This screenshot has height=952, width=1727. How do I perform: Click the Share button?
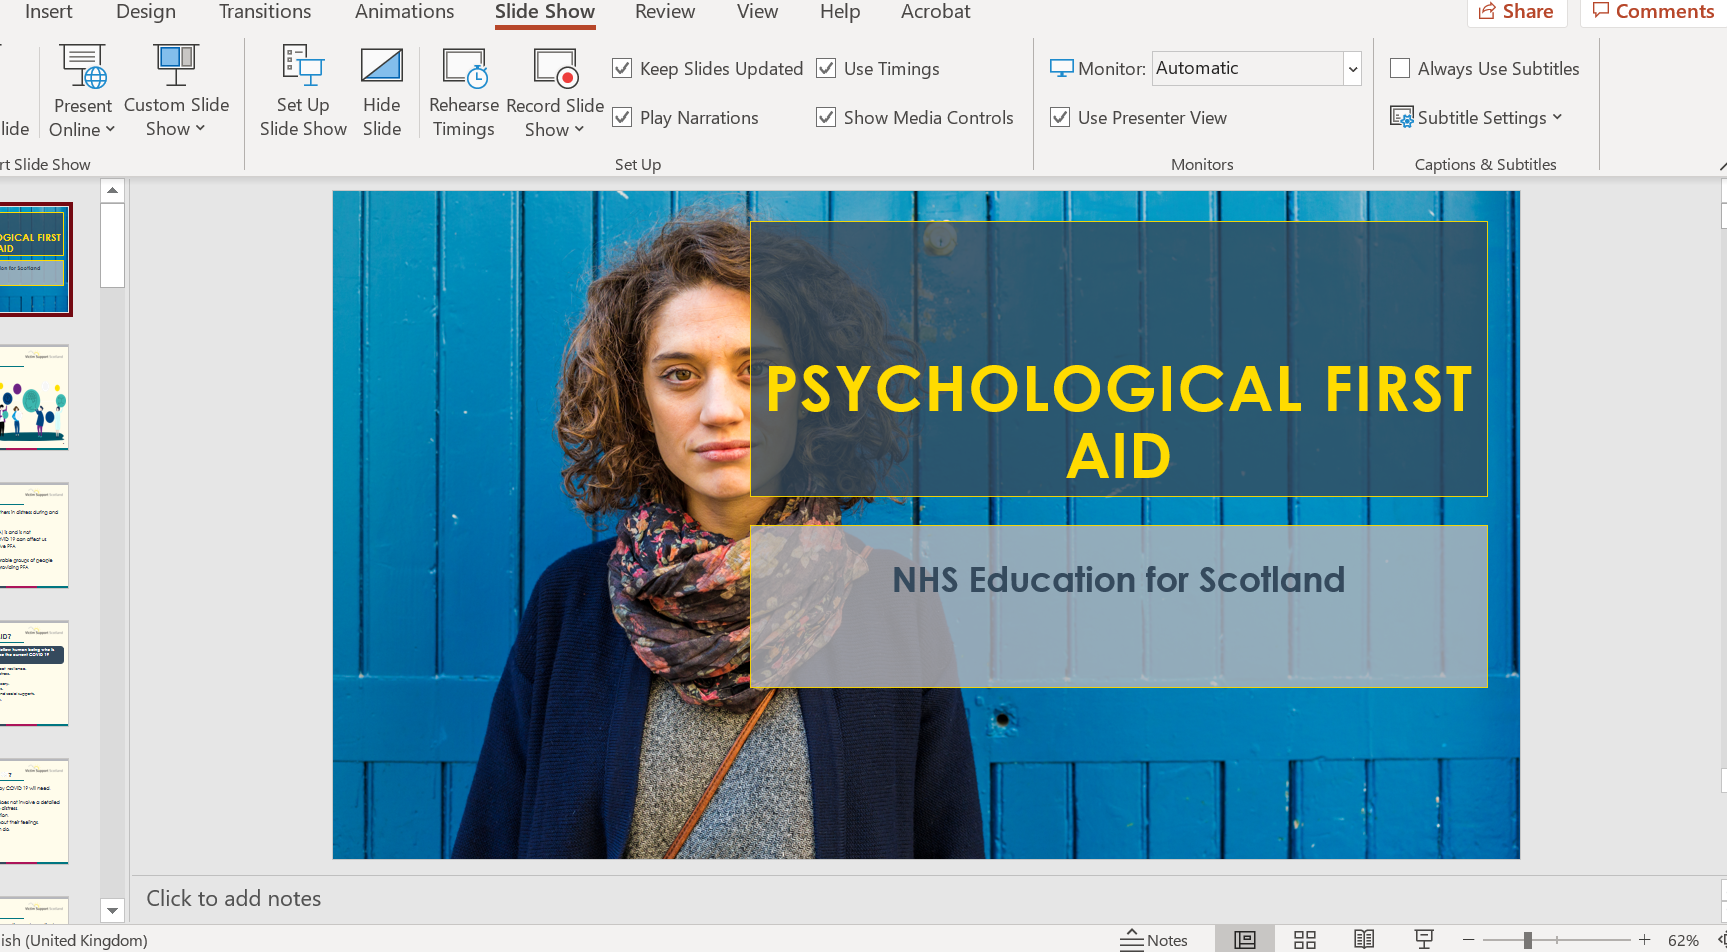[1516, 12]
